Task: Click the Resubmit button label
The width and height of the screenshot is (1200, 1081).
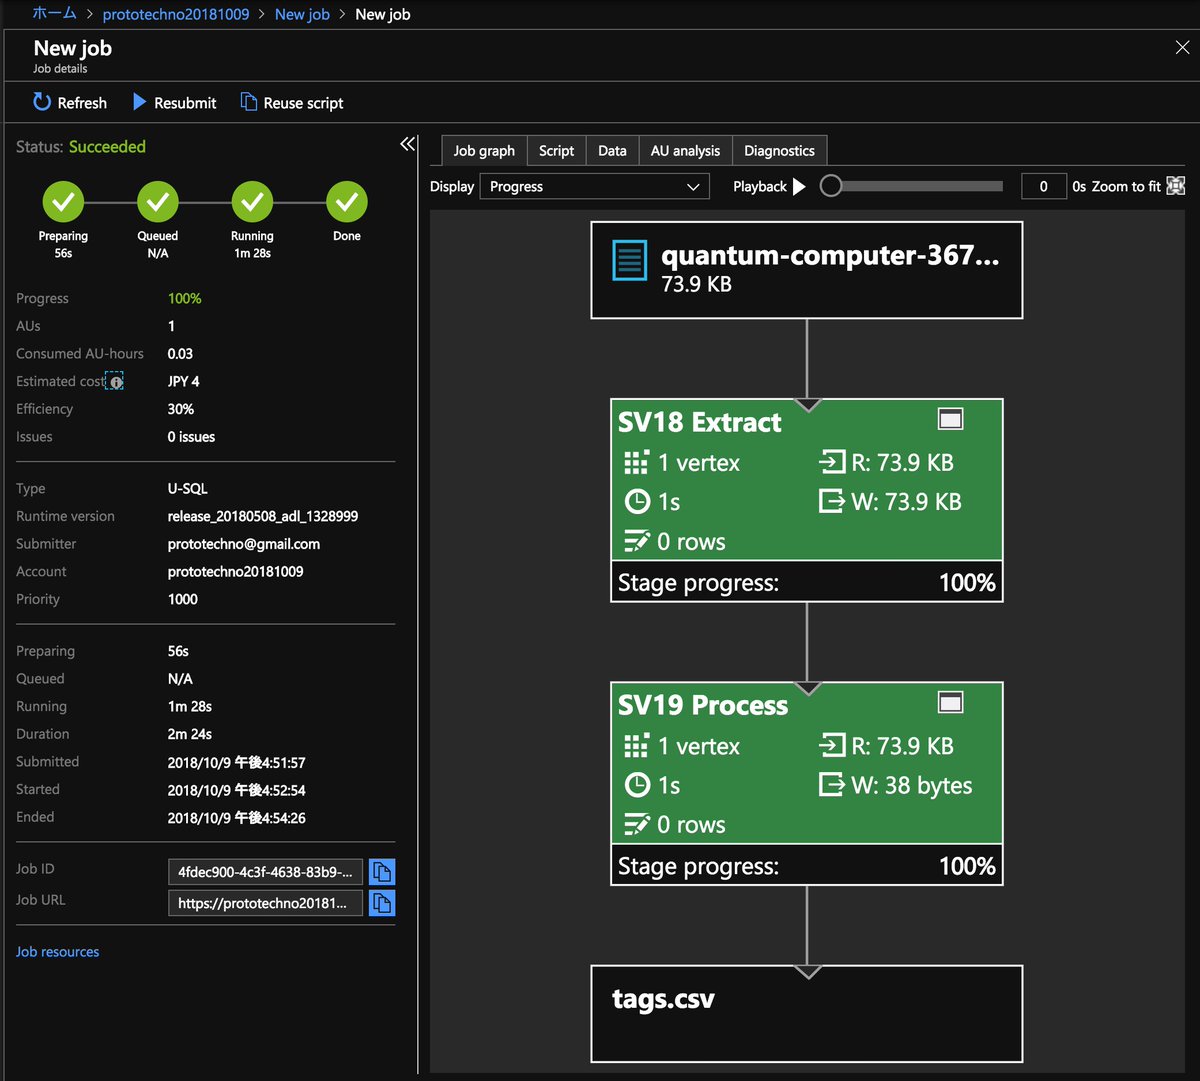Action: click(185, 103)
